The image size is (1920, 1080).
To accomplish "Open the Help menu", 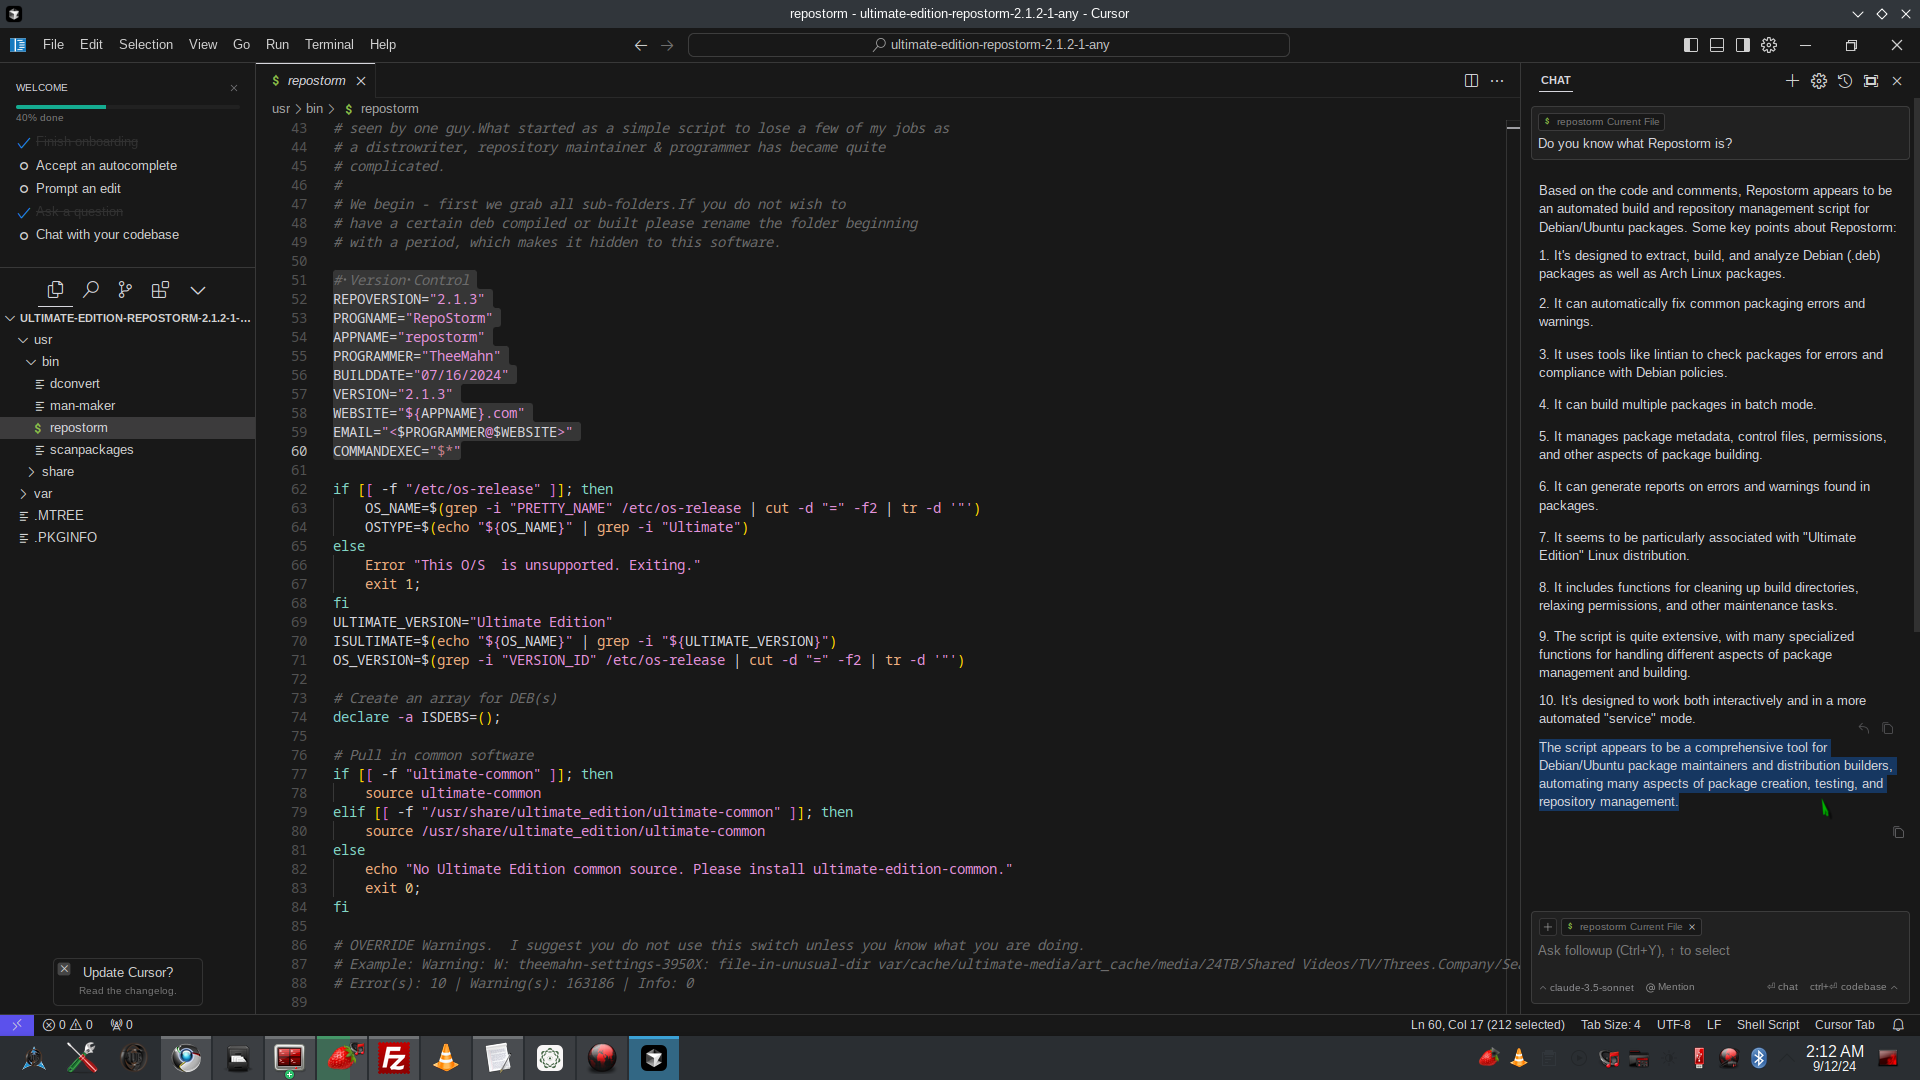I will [x=383, y=45].
